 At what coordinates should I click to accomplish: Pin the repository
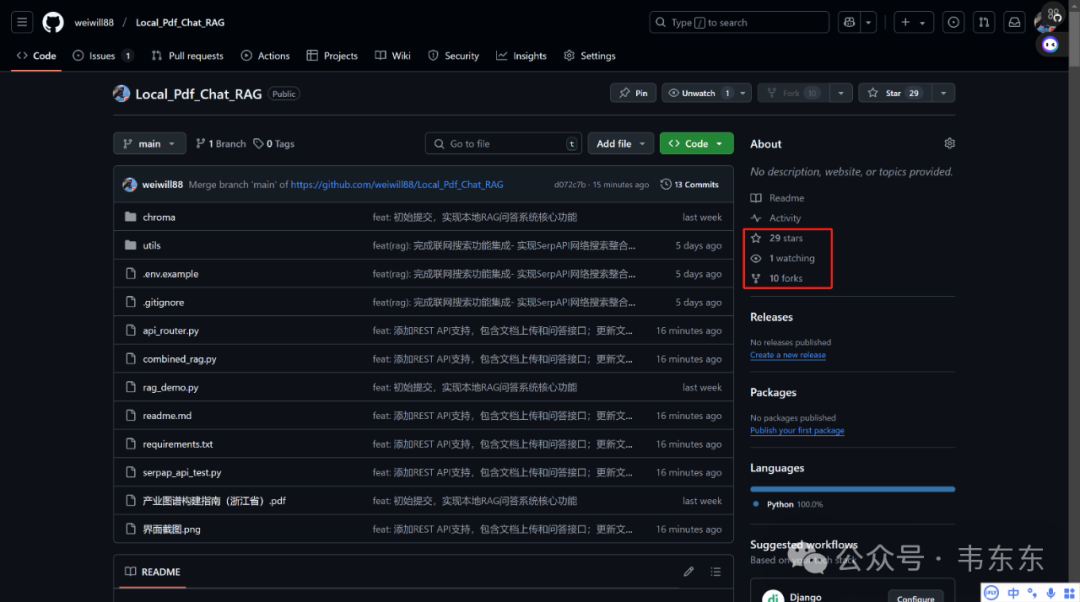[x=633, y=93]
